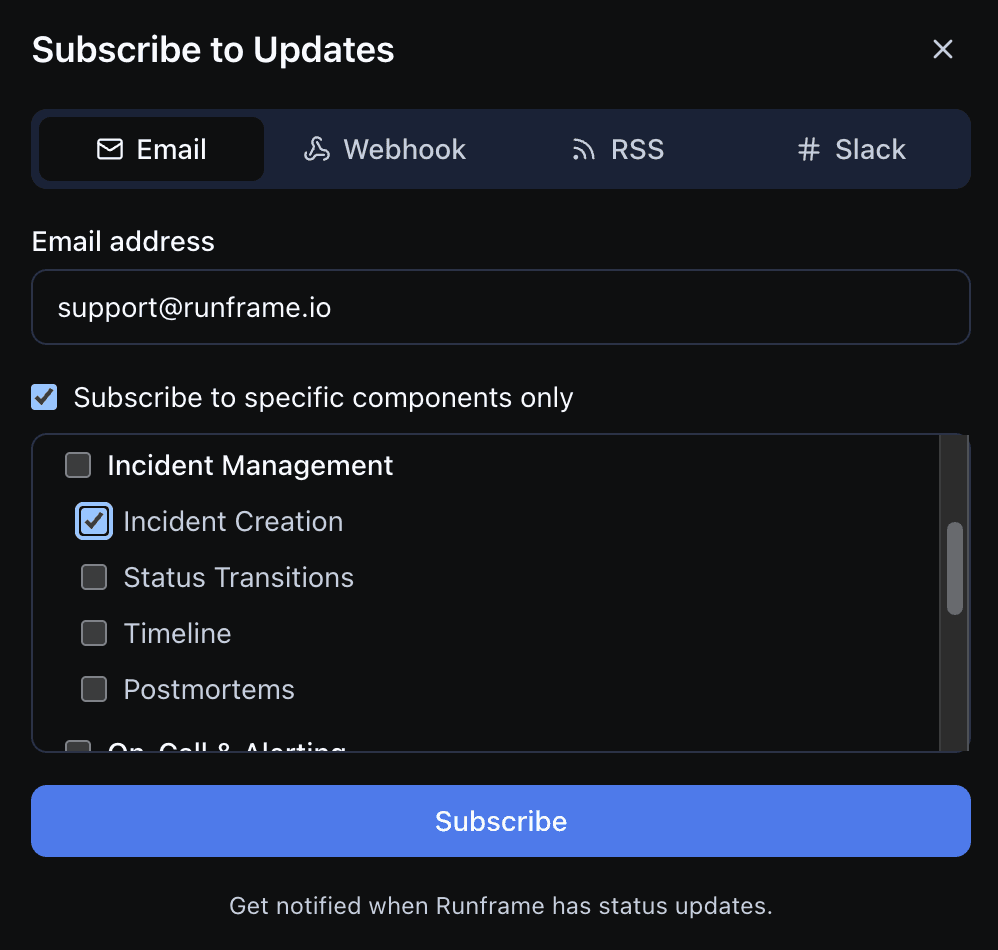Enable the Status Transitions checkbox
Screen dimensions: 998x950
[x=94, y=577]
